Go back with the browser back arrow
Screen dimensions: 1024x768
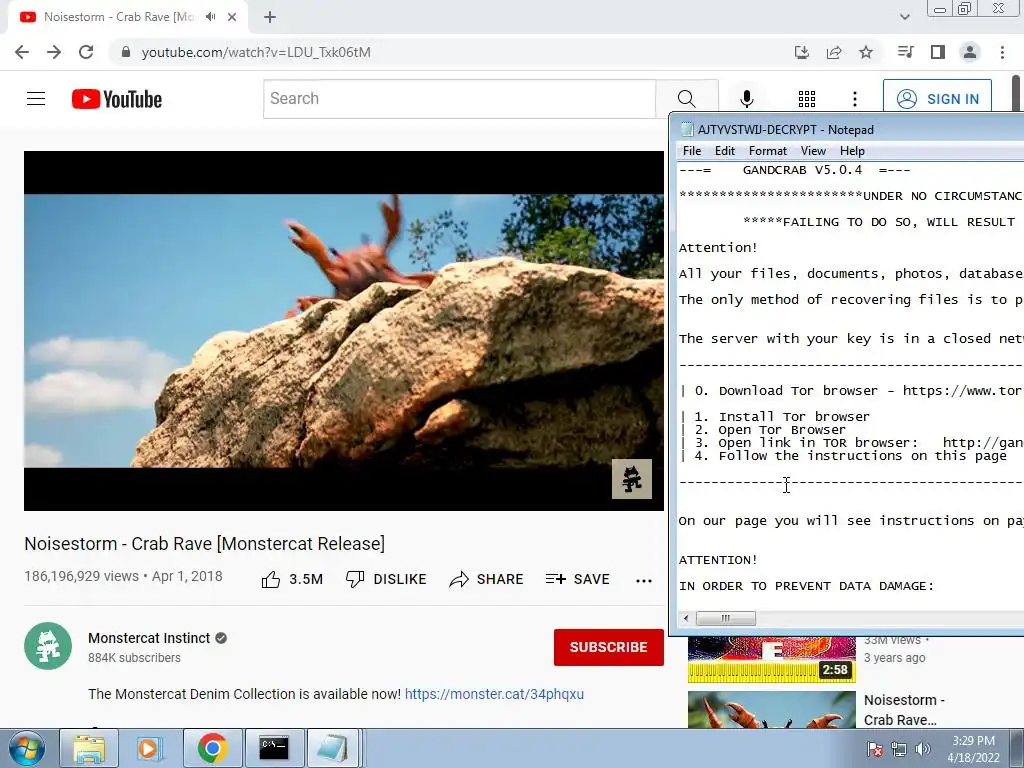click(22, 52)
